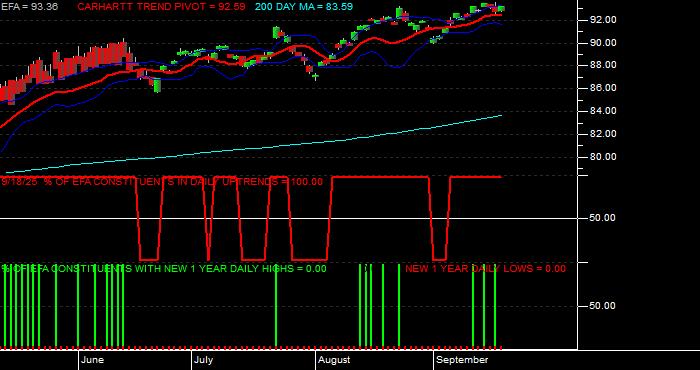Click the % of EFA constituents in daily uptrends label

click(162, 182)
